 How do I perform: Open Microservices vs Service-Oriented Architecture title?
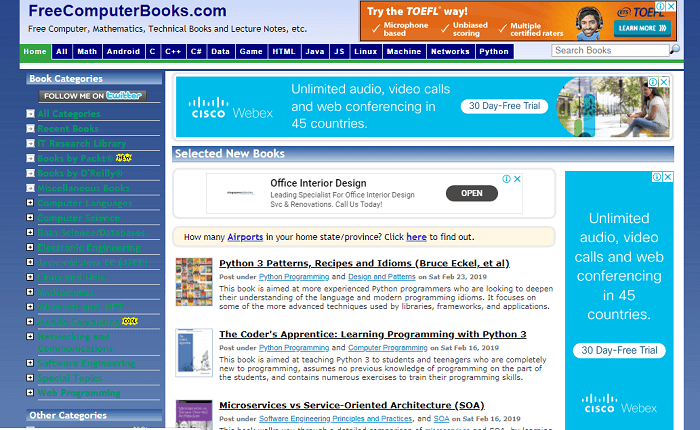point(352,405)
